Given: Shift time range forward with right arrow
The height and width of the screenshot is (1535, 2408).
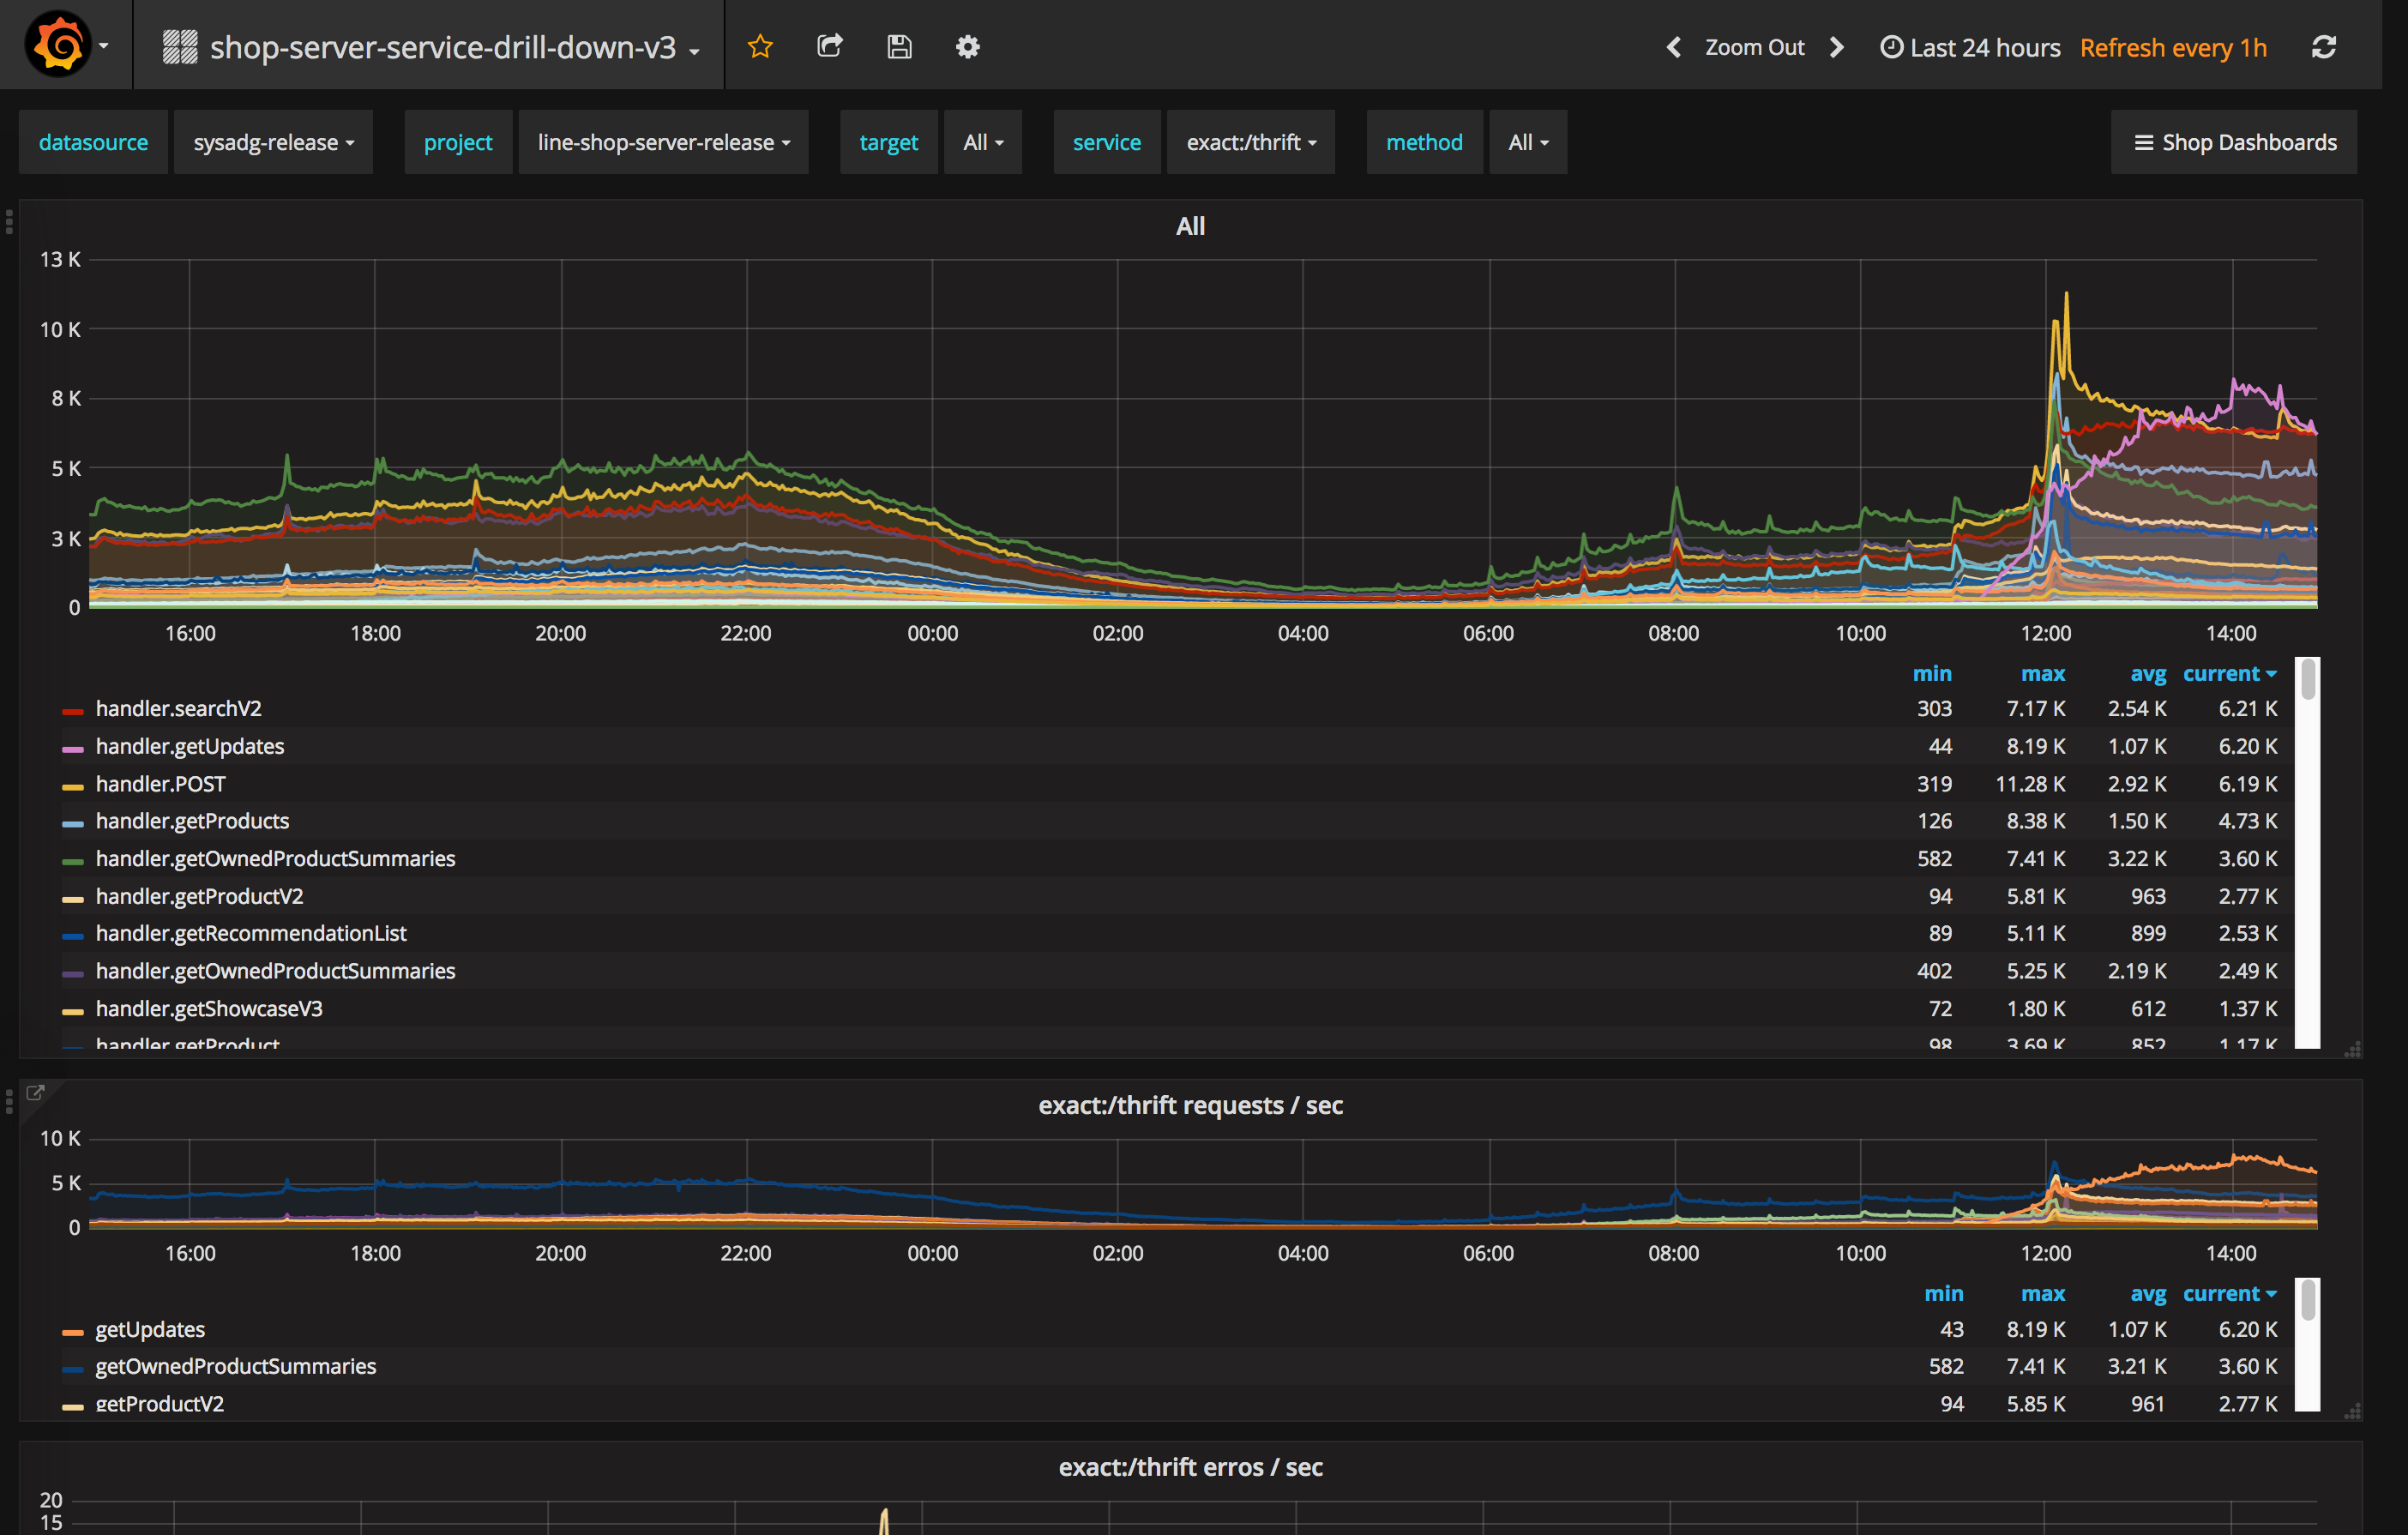Looking at the screenshot, I should click(1836, 46).
